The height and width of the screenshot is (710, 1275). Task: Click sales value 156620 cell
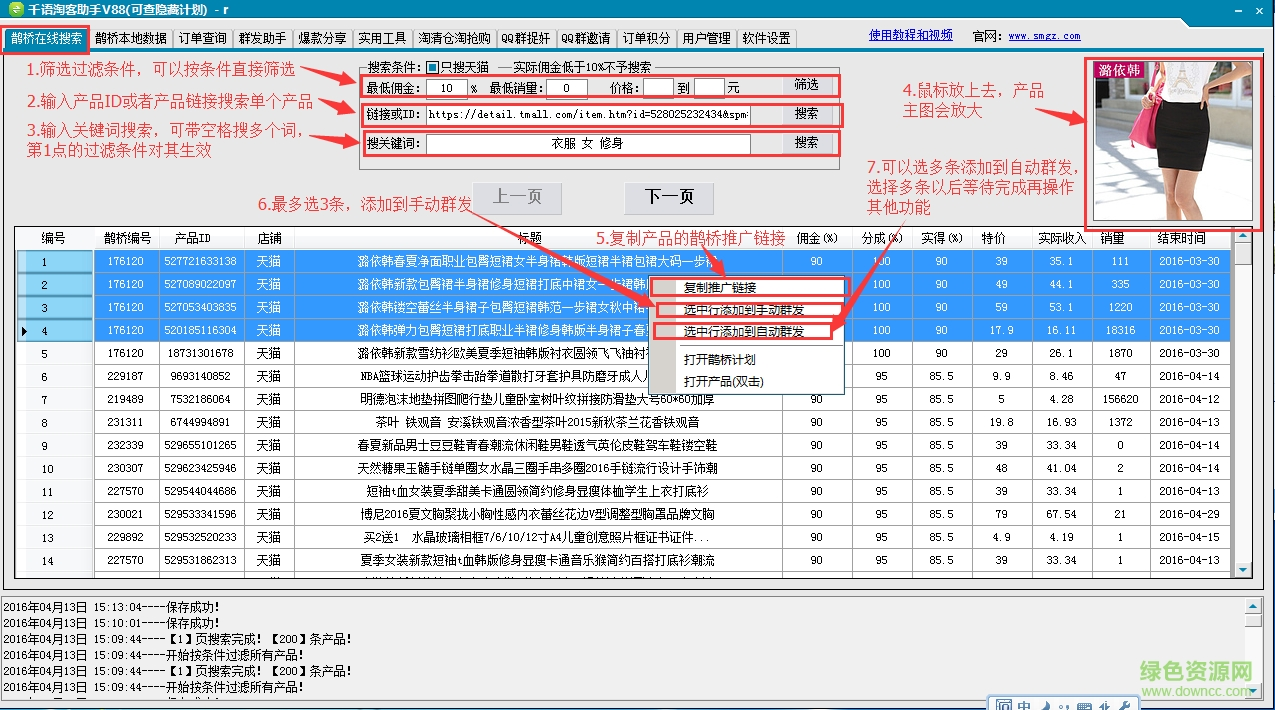[x=1120, y=400]
